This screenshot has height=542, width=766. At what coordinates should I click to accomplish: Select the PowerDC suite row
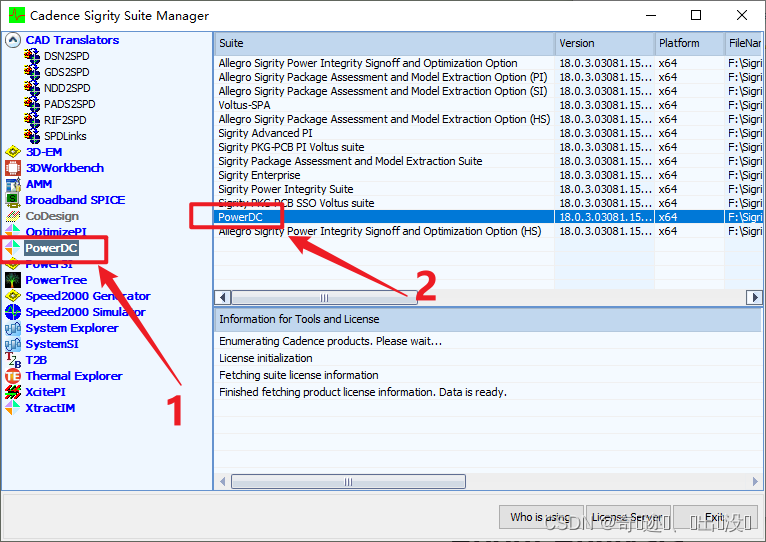pyautogui.click(x=487, y=217)
